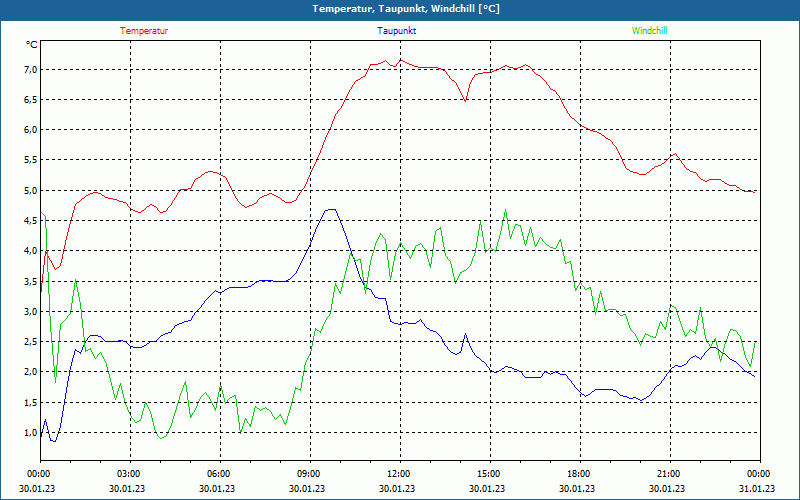Click the green Windchill legend label
Image resolution: width=800 pixels, height=500 pixels.
(x=649, y=31)
